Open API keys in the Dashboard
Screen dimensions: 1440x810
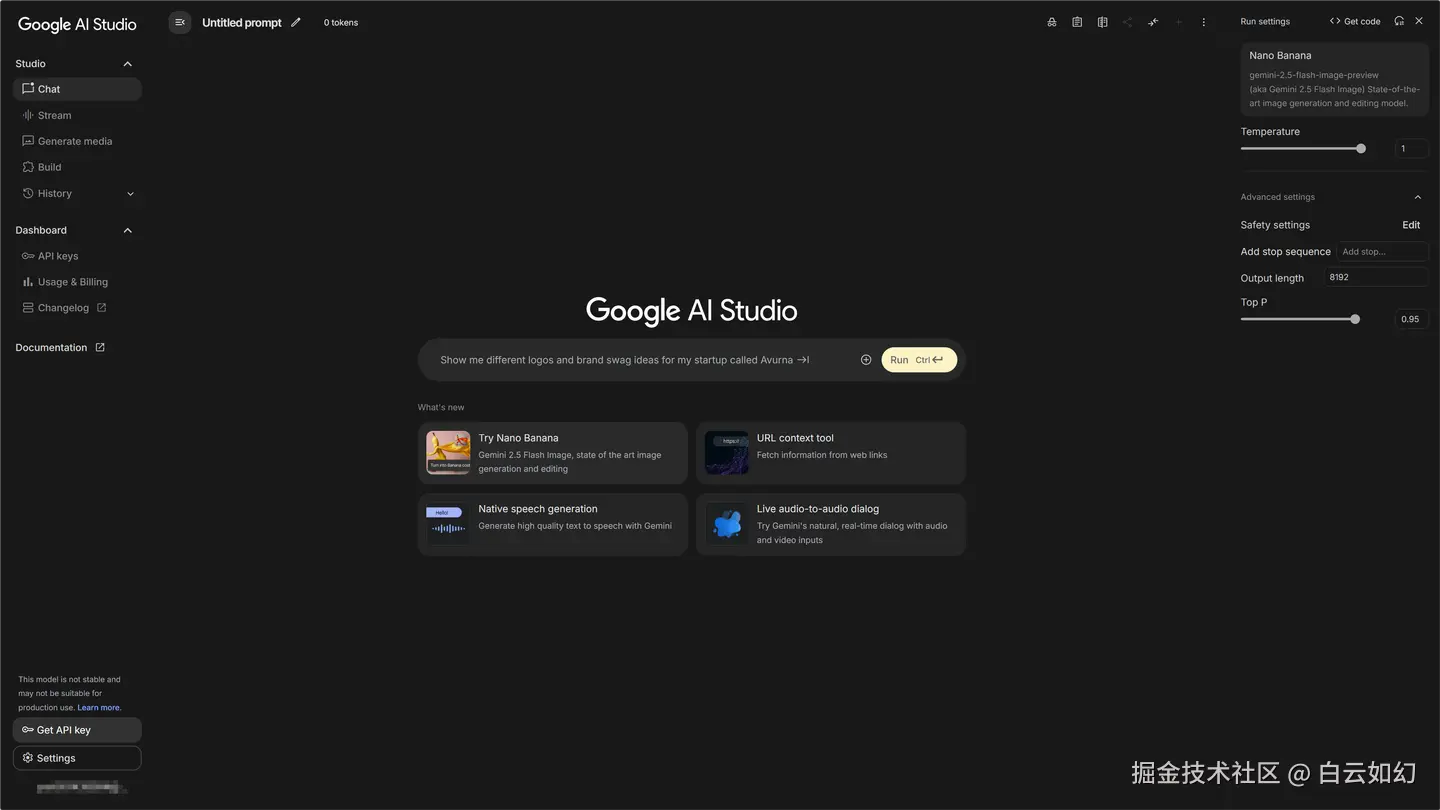[77, 256]
